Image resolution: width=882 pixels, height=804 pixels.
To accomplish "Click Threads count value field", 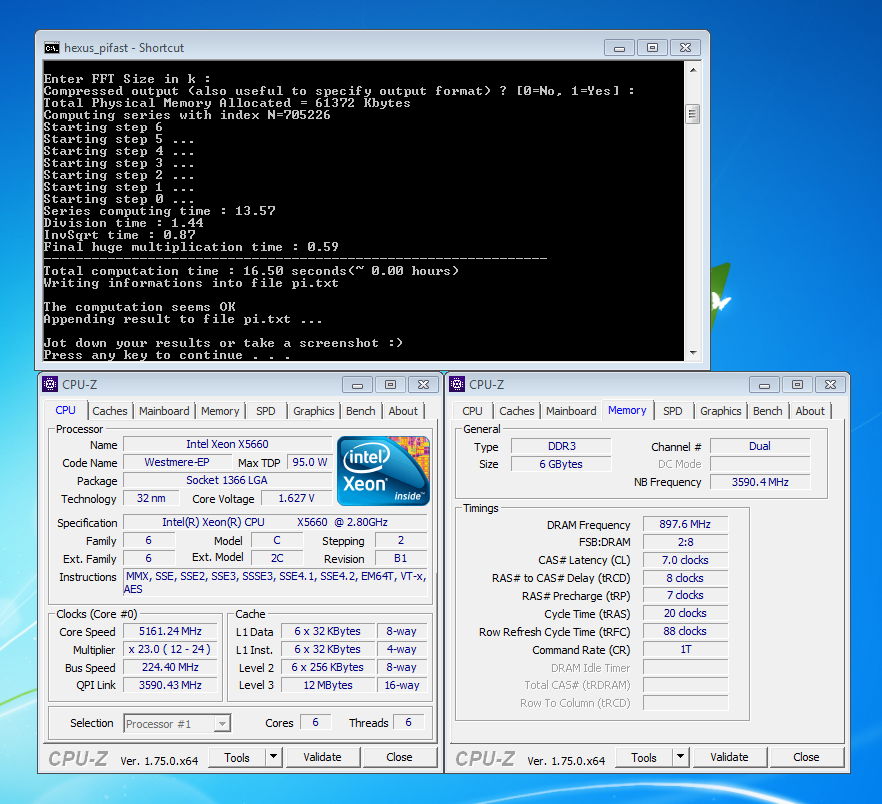I will pos(408,722).
